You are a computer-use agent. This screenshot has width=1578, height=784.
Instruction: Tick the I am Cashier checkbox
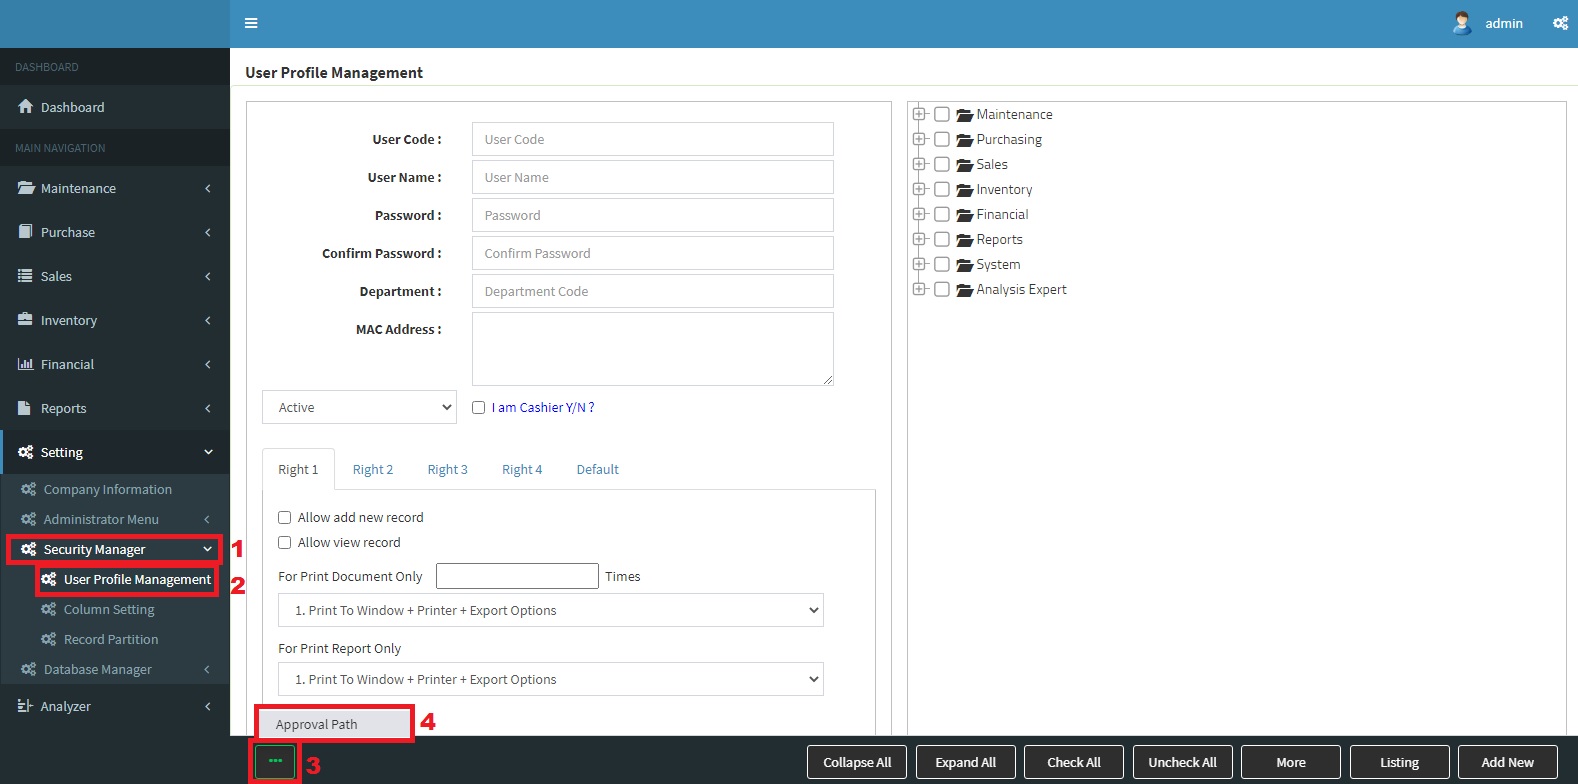[479, 408]
